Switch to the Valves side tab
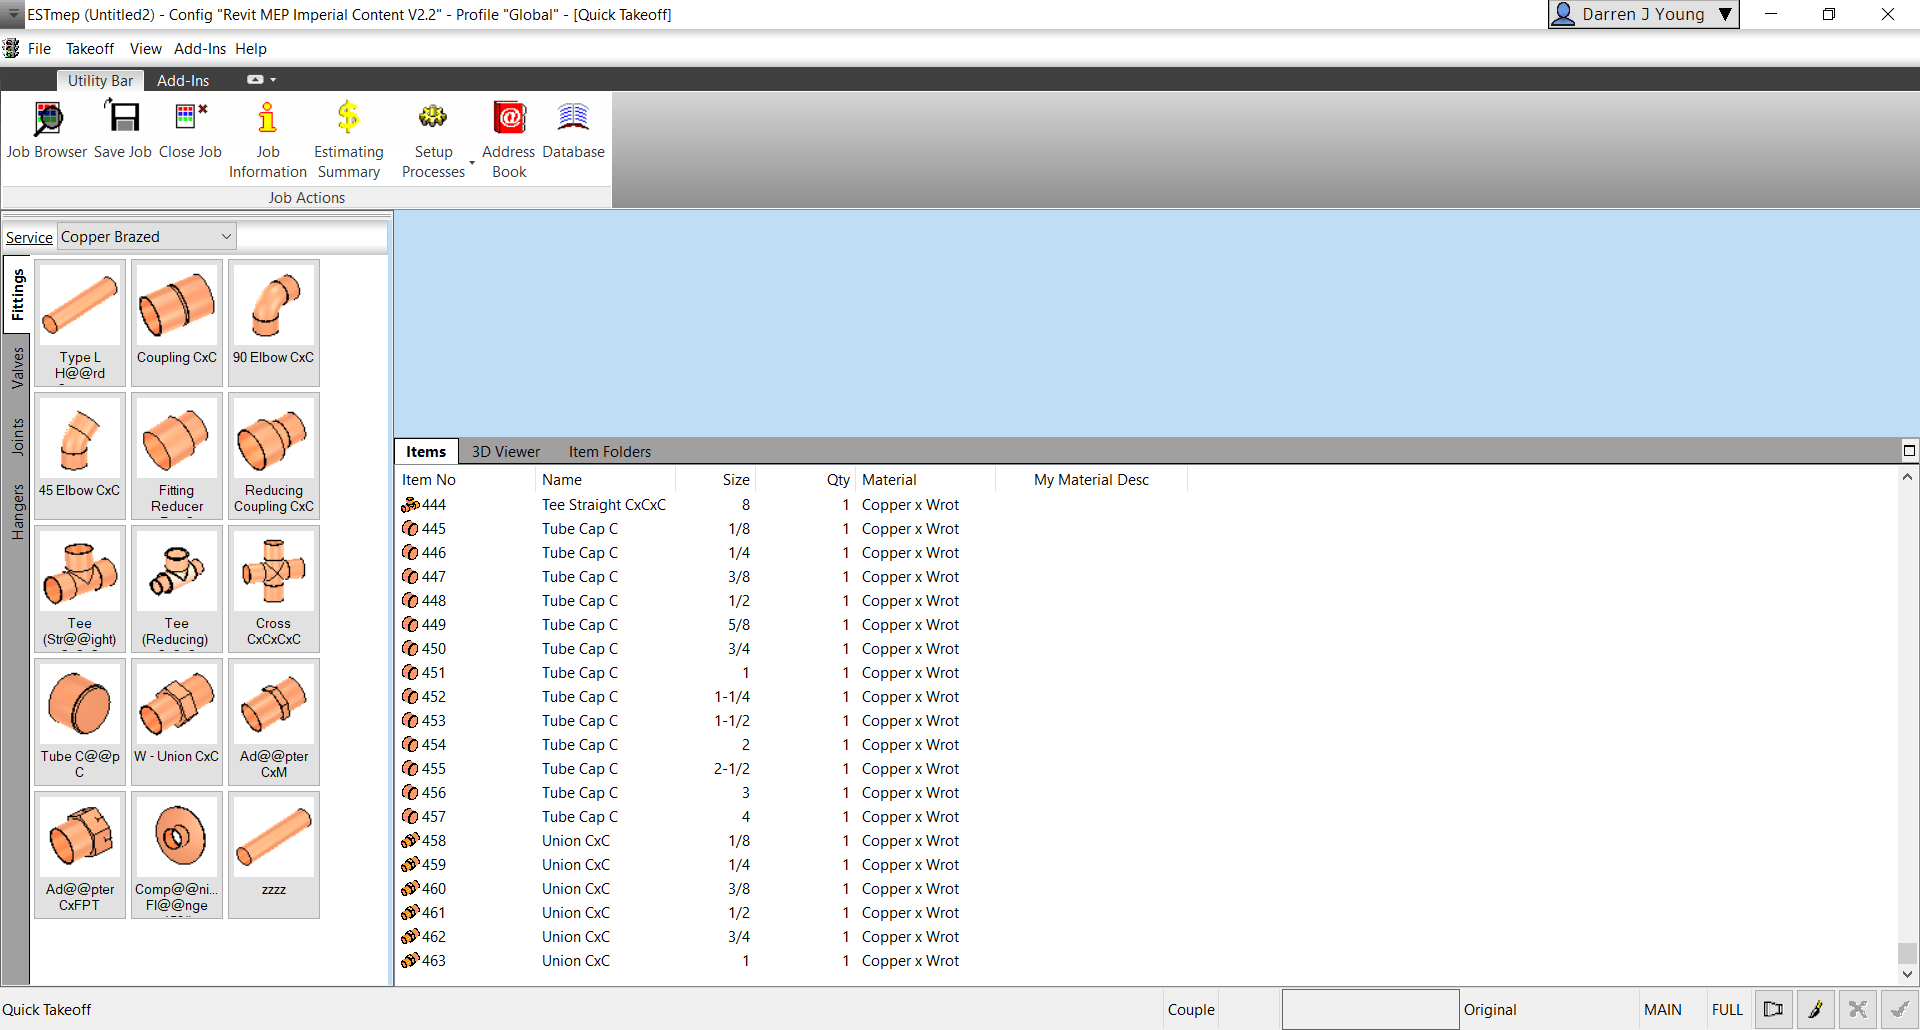 [x=17, y=368]
